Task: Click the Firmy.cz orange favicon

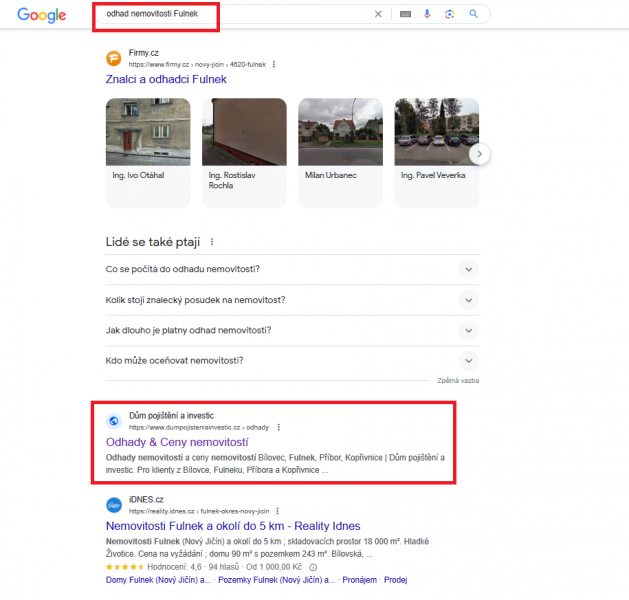Action: [114, 58]
